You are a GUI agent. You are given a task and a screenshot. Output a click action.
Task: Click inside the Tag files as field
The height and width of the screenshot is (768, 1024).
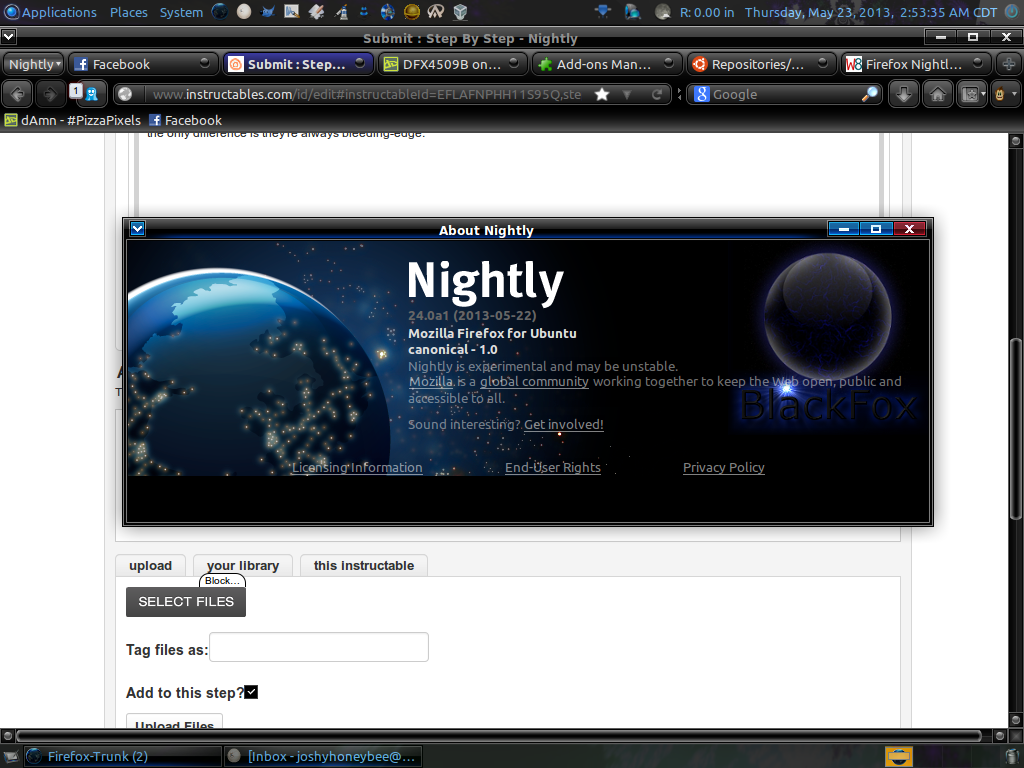tap(318, 647)
